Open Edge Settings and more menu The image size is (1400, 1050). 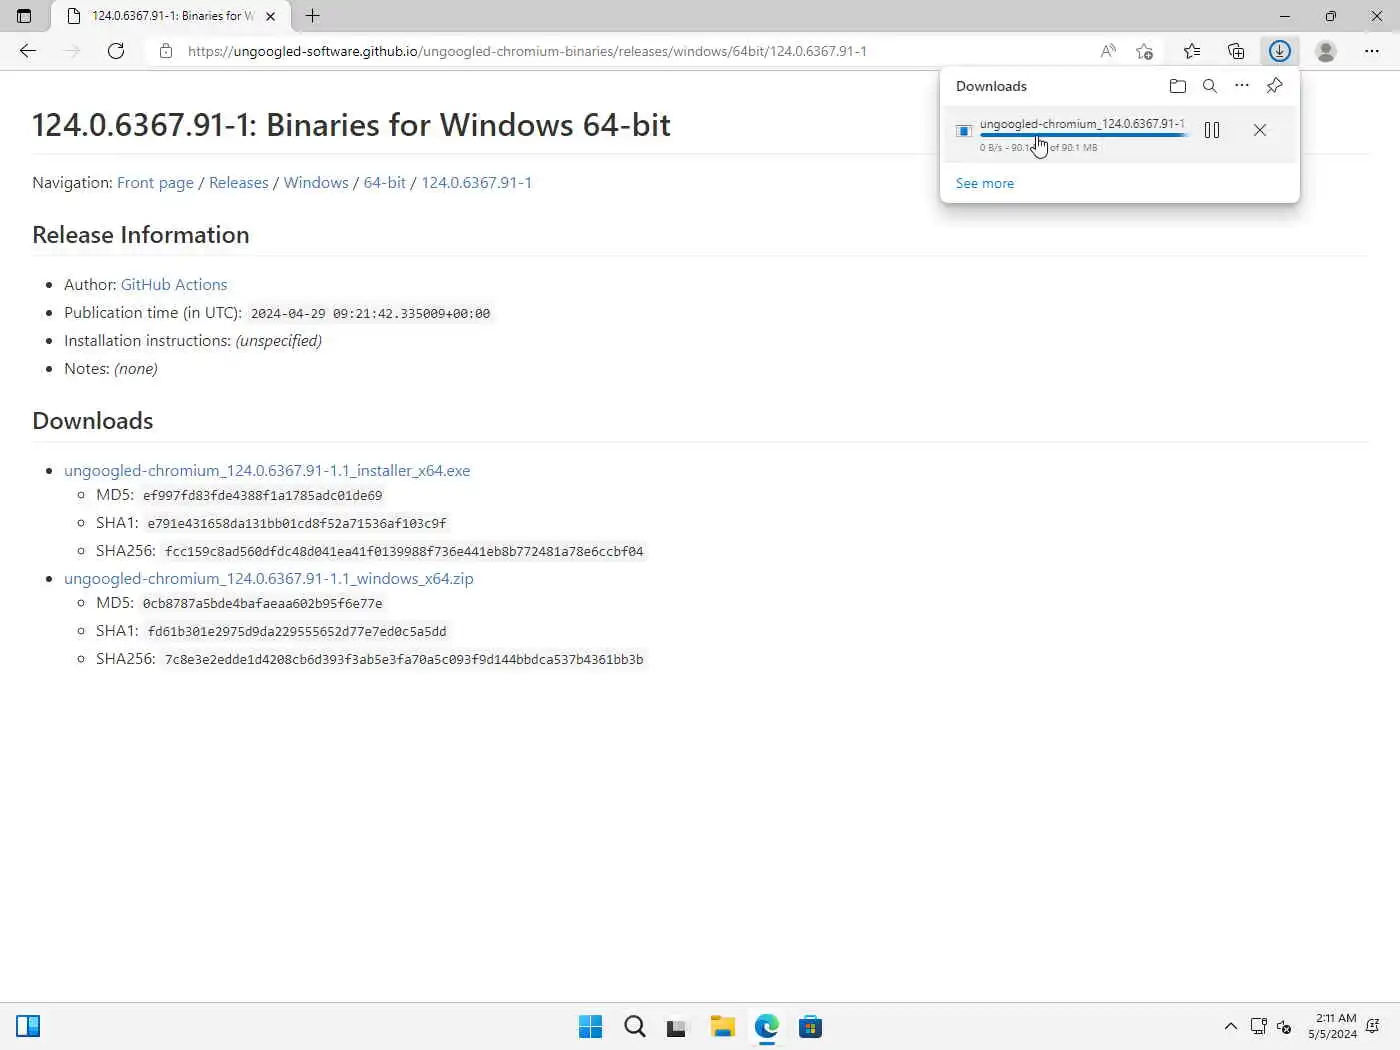(1372, 51)
